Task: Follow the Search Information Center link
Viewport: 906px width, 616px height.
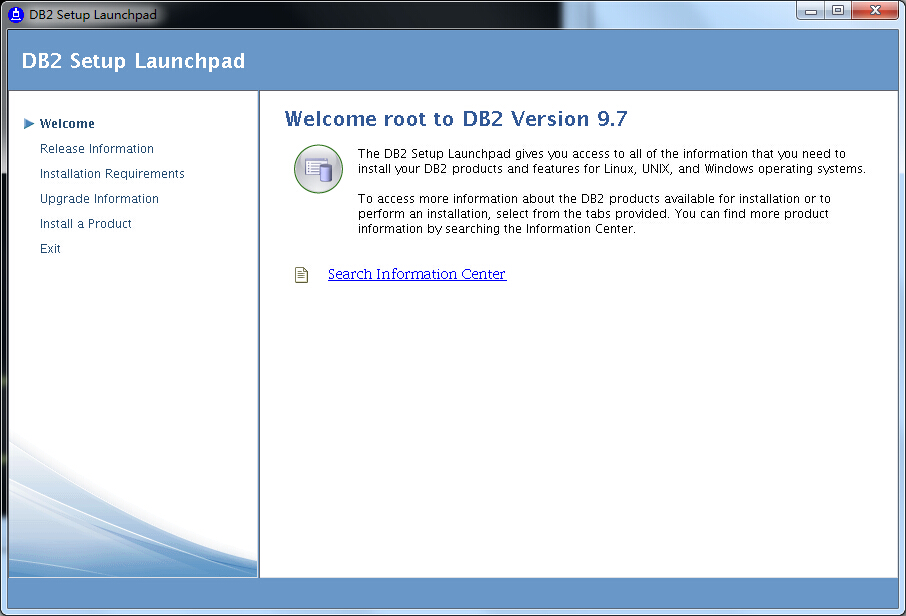Action: [417, 274]
